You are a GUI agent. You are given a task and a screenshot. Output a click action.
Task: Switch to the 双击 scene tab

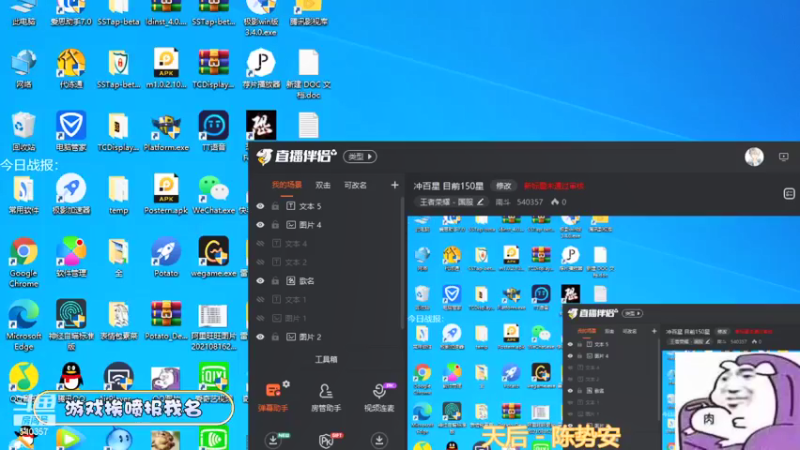[323, 185]
